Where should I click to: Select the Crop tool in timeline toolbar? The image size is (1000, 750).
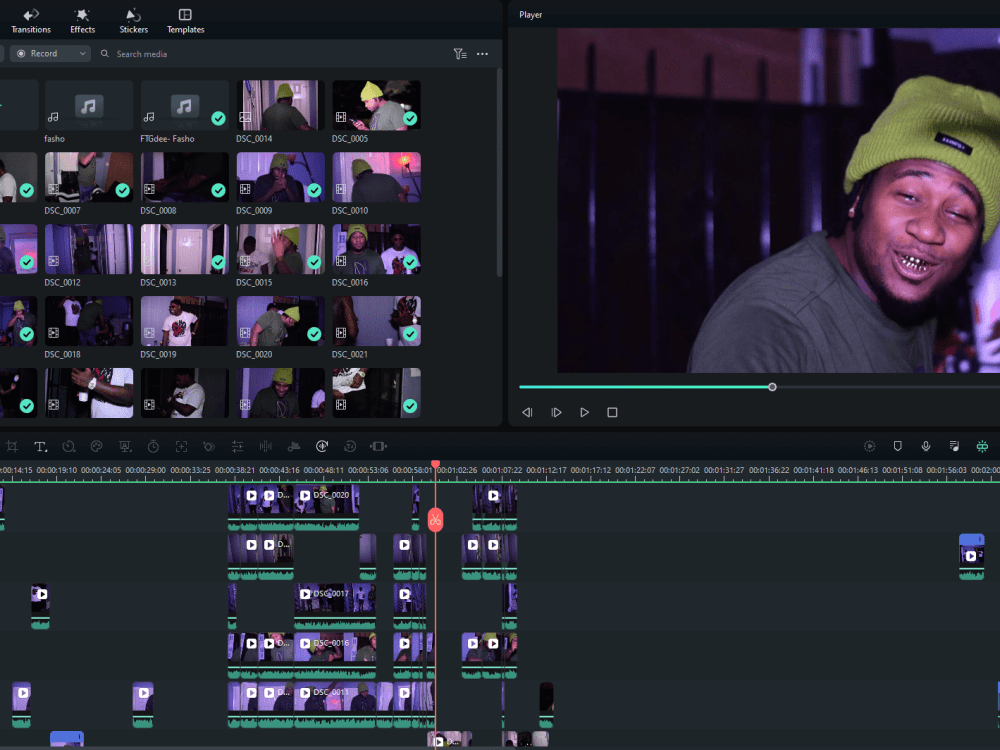pyautogui.click(x=12, y=446)
